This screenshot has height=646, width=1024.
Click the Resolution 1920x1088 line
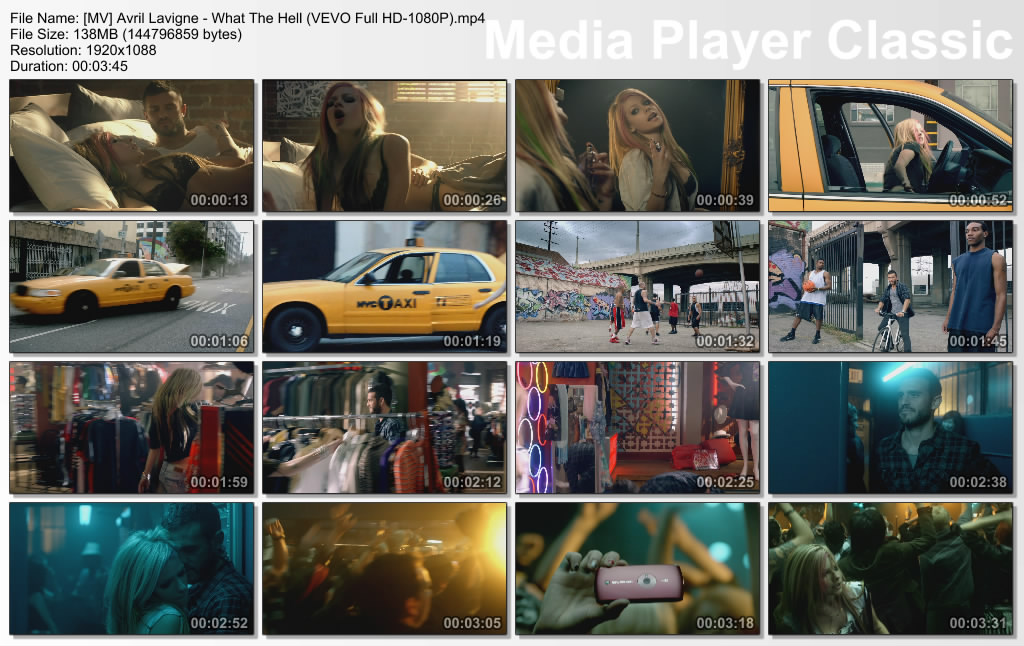(x=83, y=50)
